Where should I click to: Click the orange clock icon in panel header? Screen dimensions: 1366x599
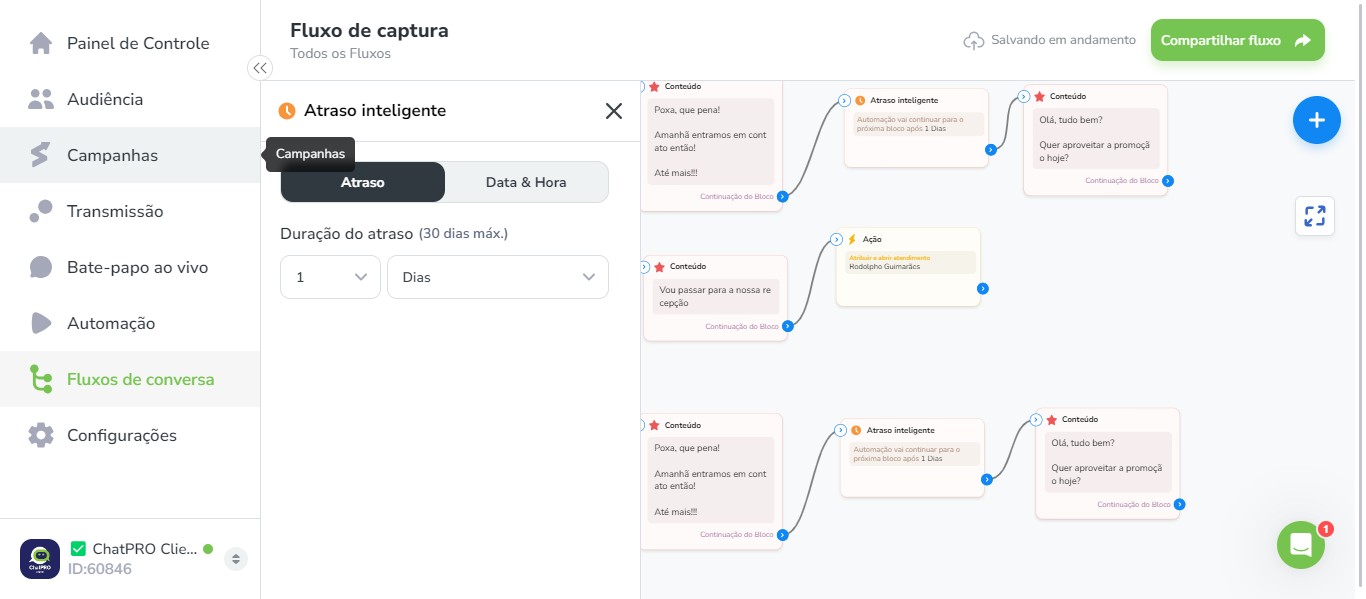pyautogui.click(x=287, y=111)
